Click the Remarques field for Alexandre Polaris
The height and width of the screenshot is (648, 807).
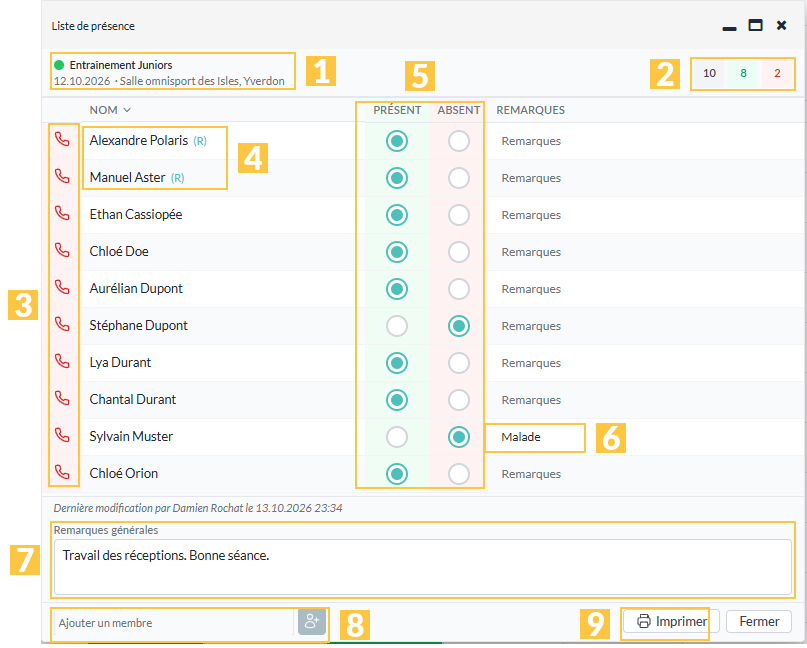point(531,141)
